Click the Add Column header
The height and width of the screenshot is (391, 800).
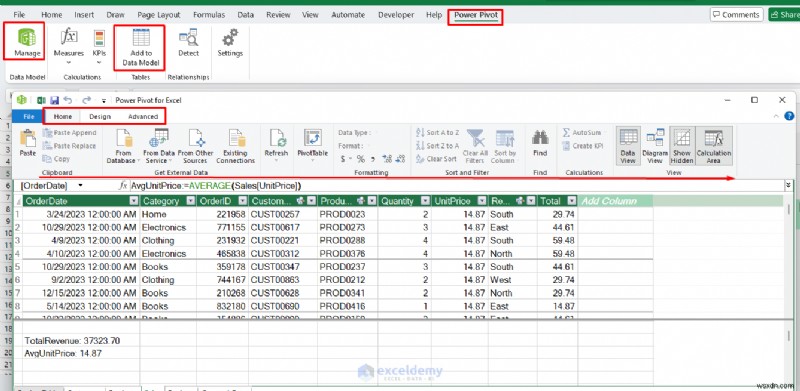pyautogui.click(x=615, y=201)
